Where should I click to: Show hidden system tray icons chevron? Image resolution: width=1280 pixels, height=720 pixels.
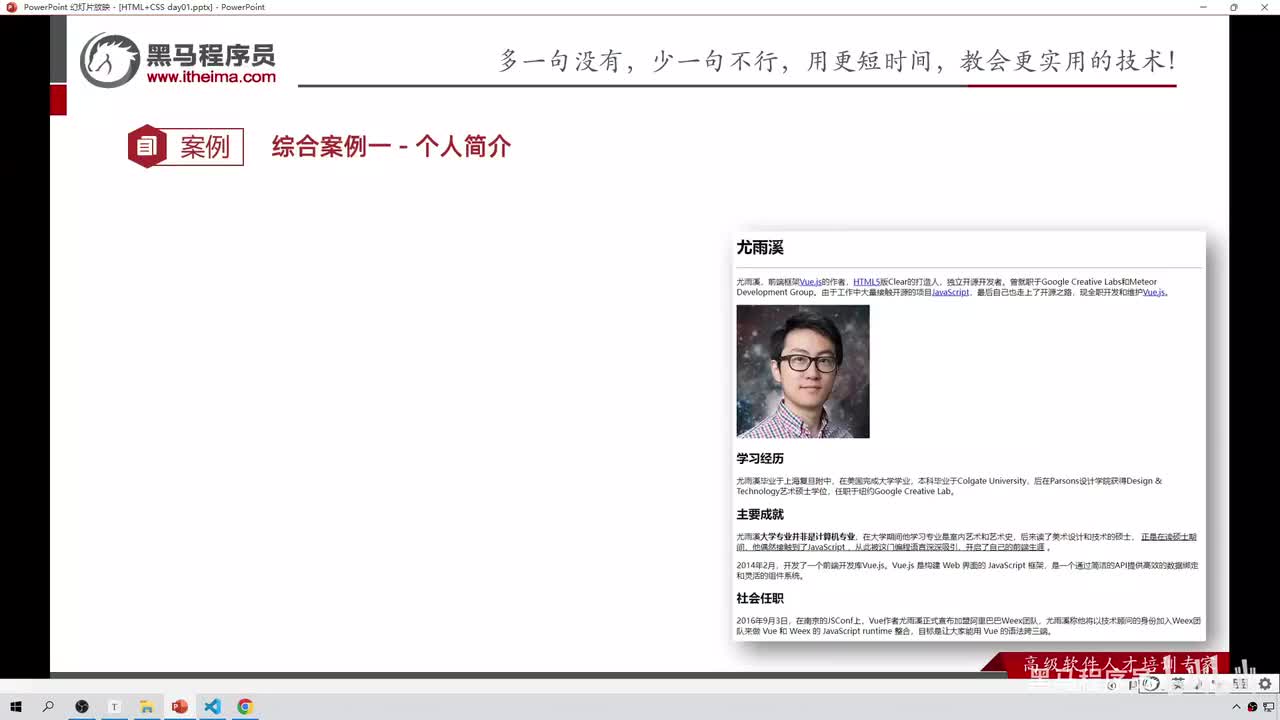(x=1236, y=707)
